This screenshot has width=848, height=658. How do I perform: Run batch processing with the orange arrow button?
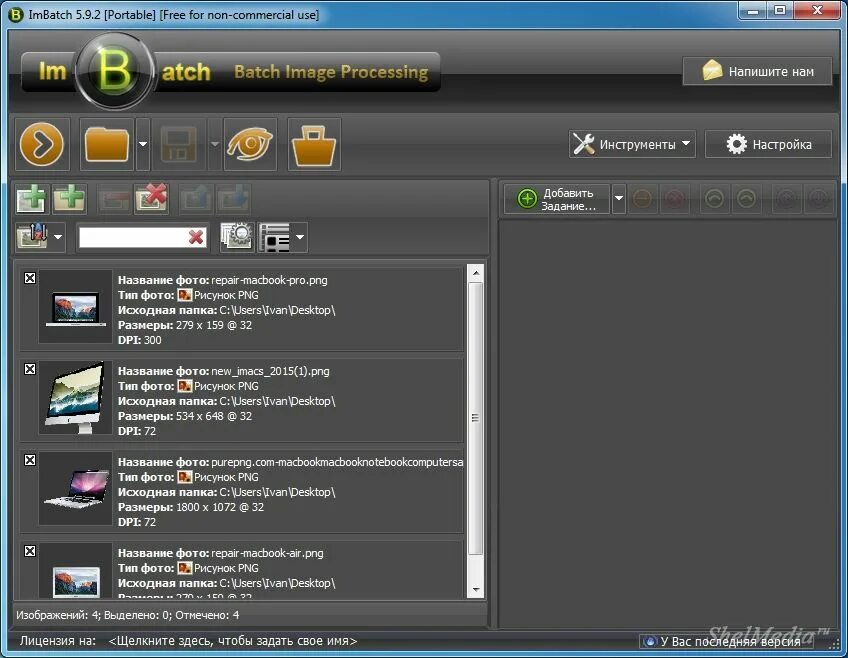[42, 144]
